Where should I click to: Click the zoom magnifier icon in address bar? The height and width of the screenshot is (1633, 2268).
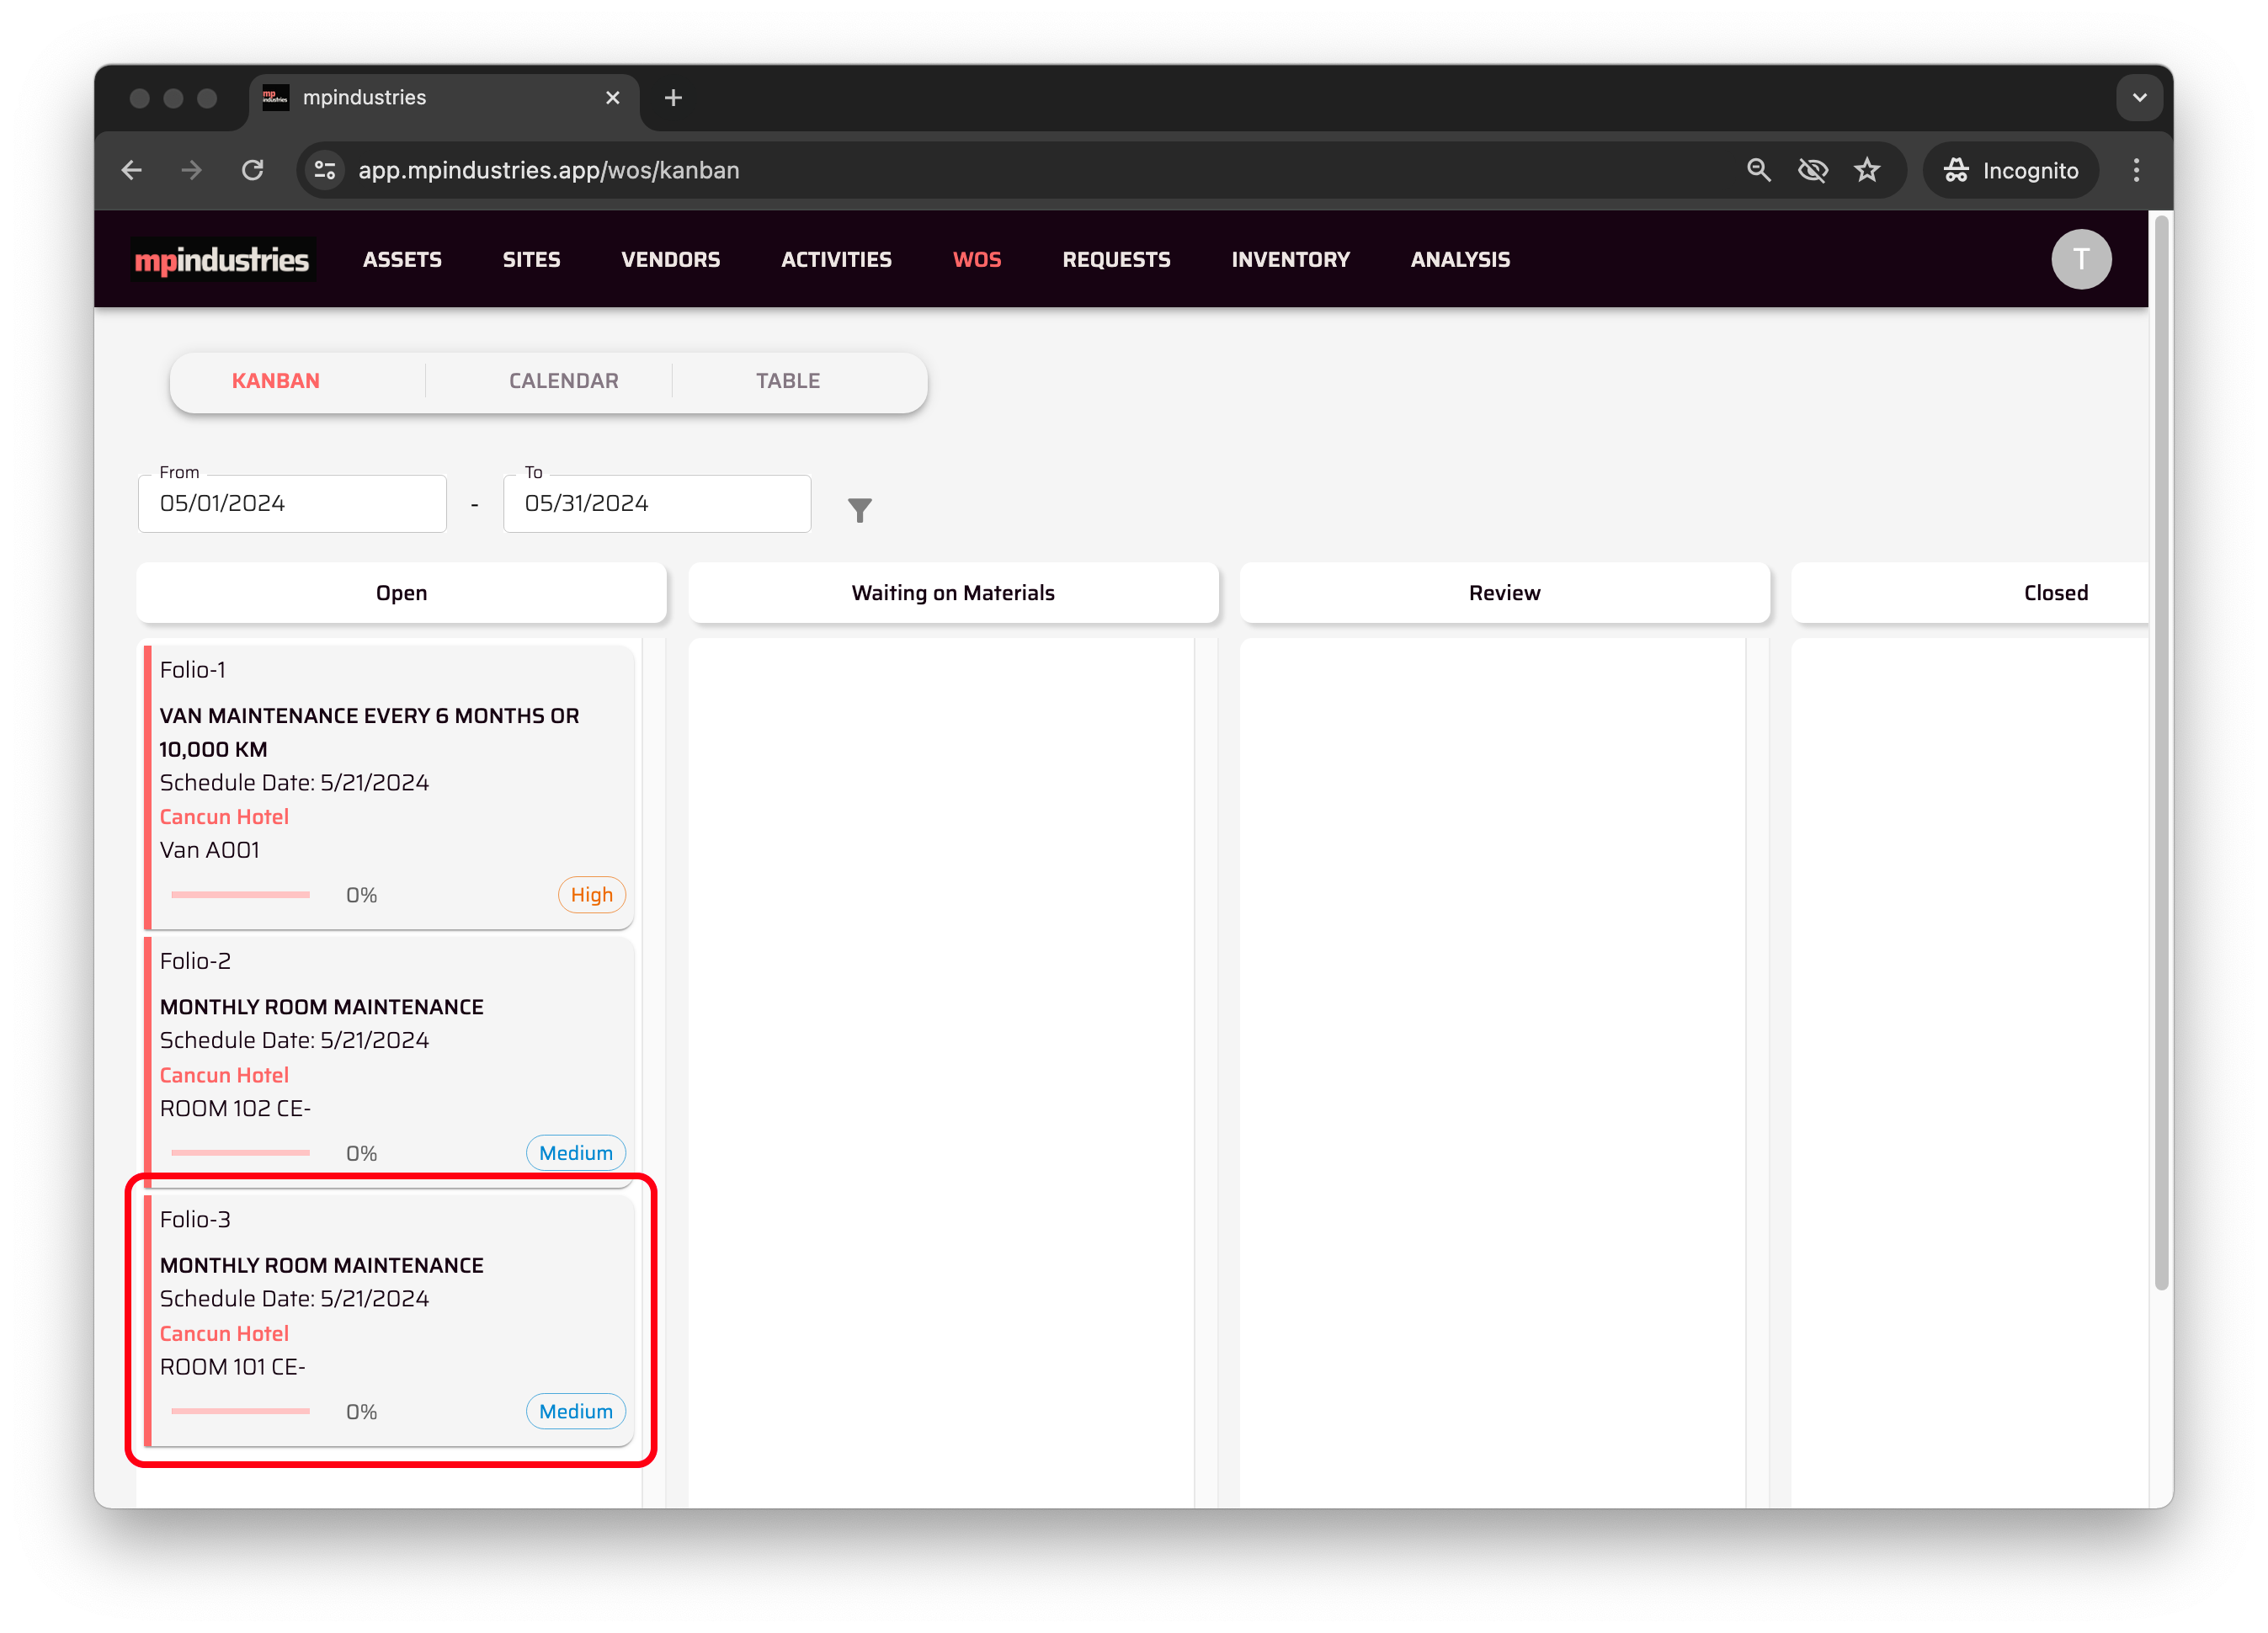[x=1758, y=170]
